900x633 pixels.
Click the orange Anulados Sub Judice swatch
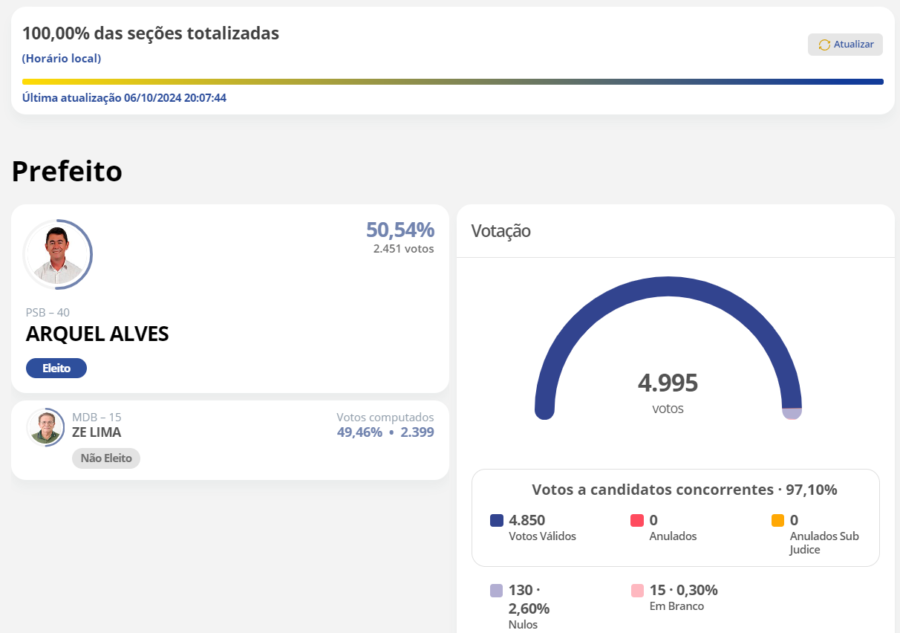click(778, 521)
